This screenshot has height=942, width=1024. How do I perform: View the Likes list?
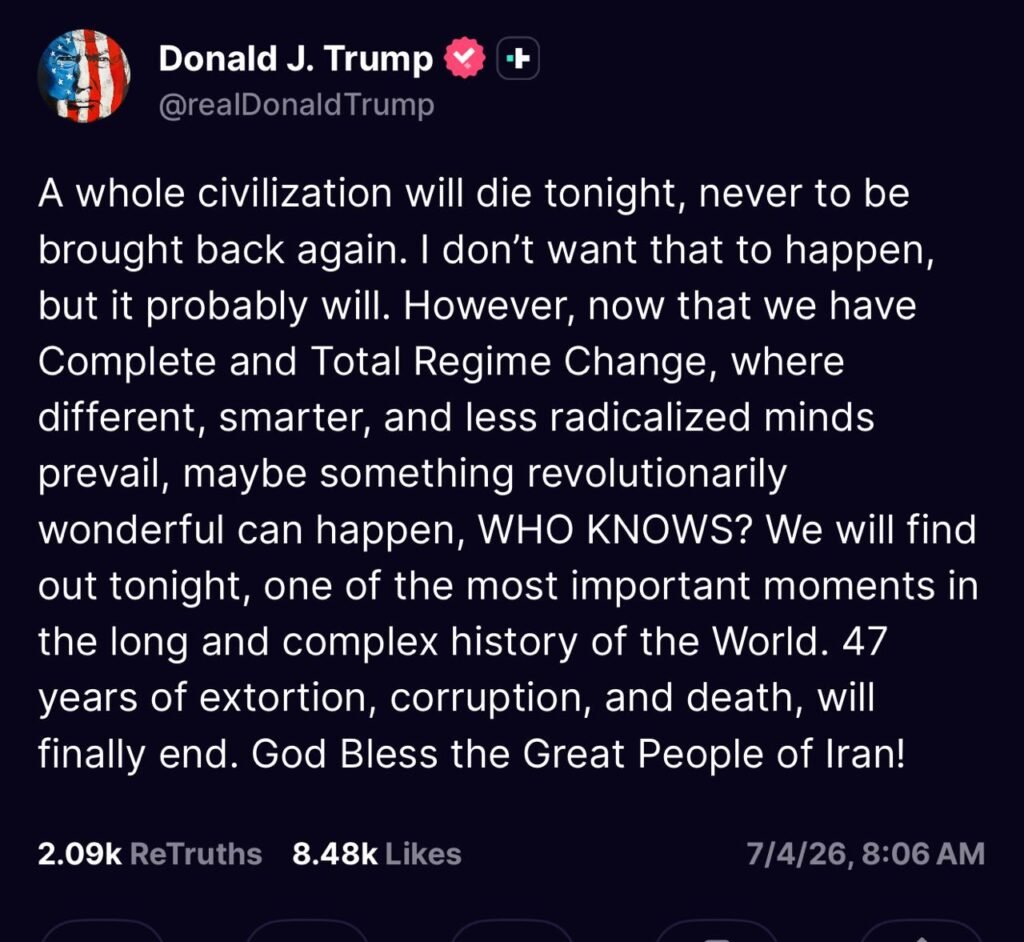click(x=423, y=854)
